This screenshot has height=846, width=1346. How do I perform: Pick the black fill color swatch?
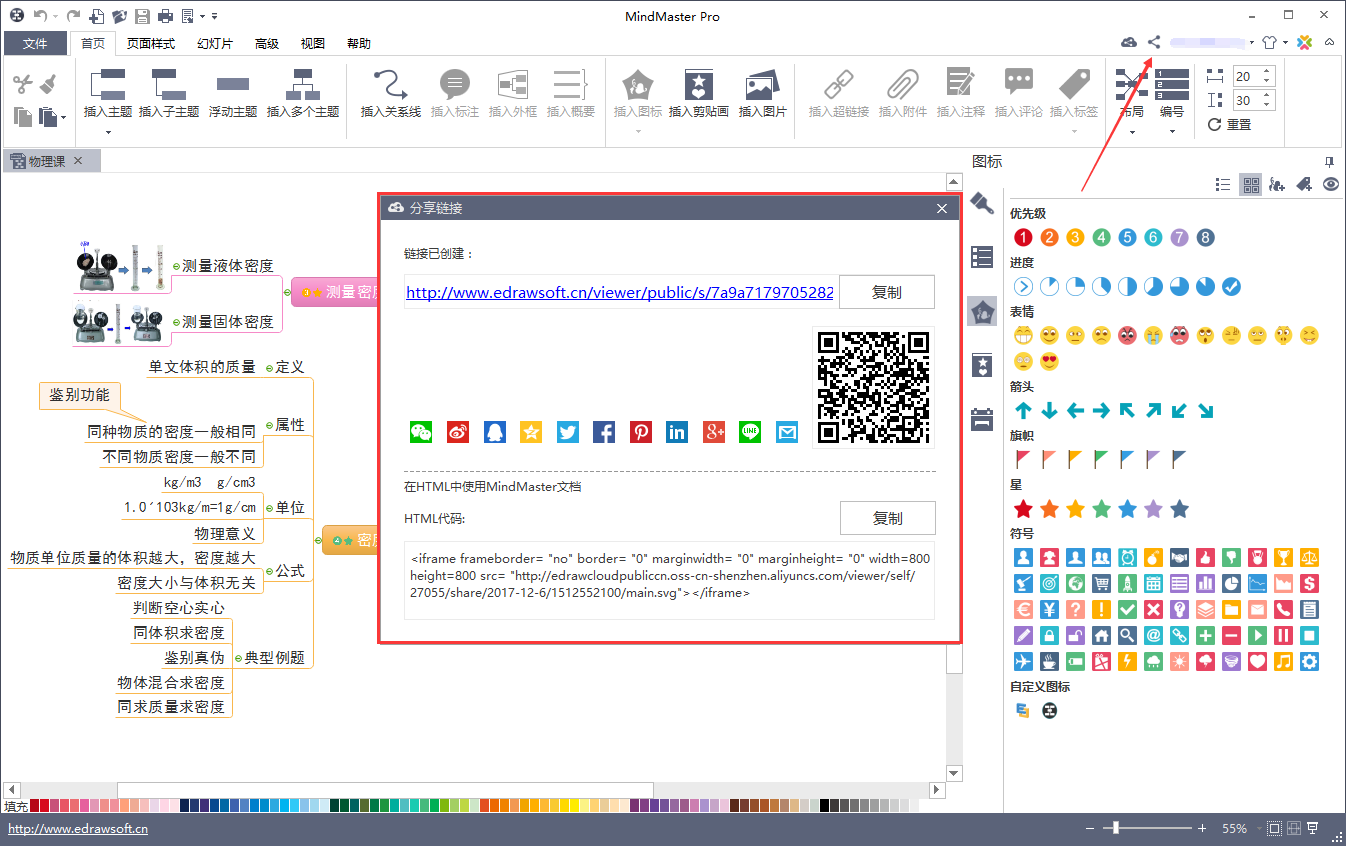click(825, 805)
